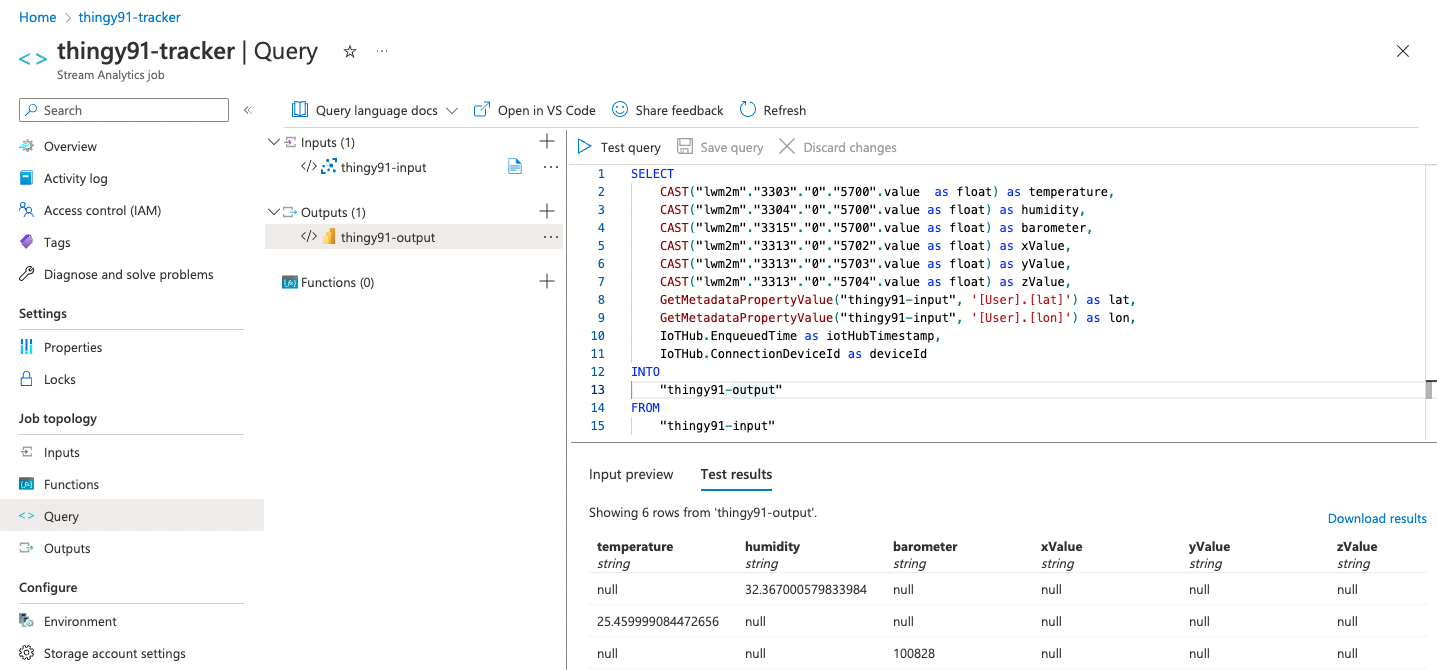Viewport: 1437px width, 670px height.
Task: Select the thingy91-input tree item
Action: (x=383, y=167)
